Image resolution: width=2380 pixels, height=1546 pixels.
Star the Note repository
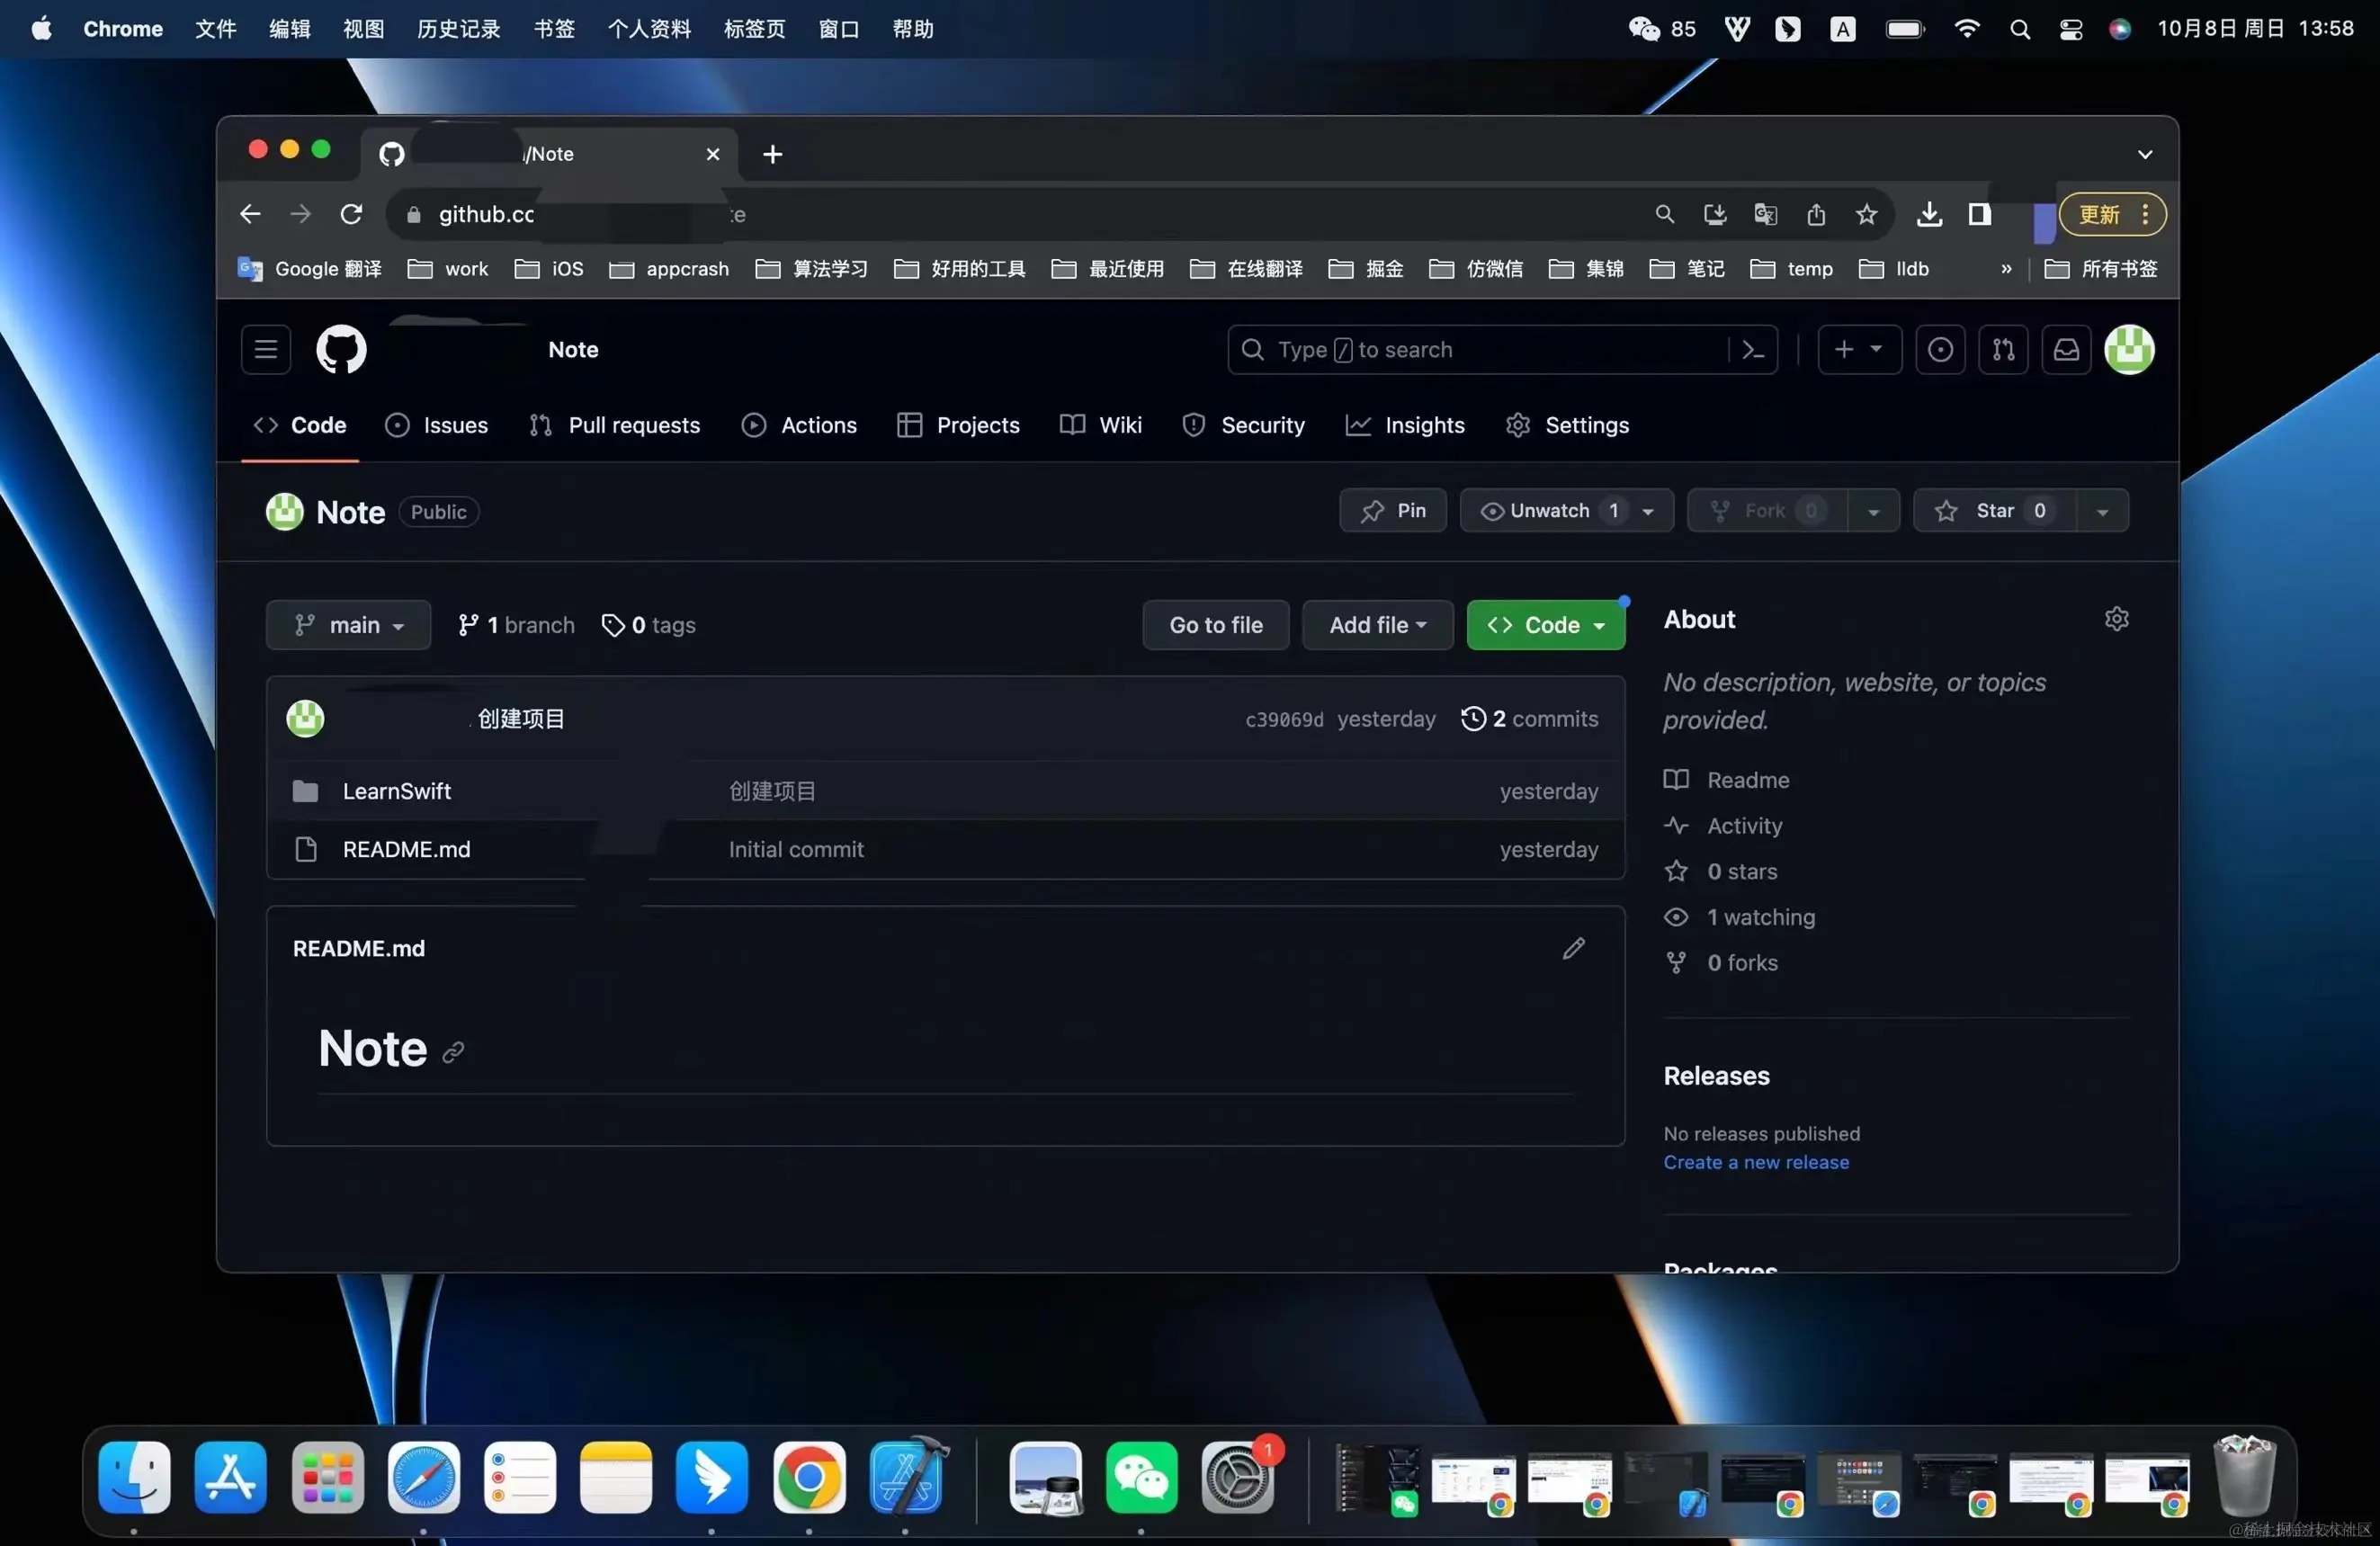click(x=1993, y=511)
